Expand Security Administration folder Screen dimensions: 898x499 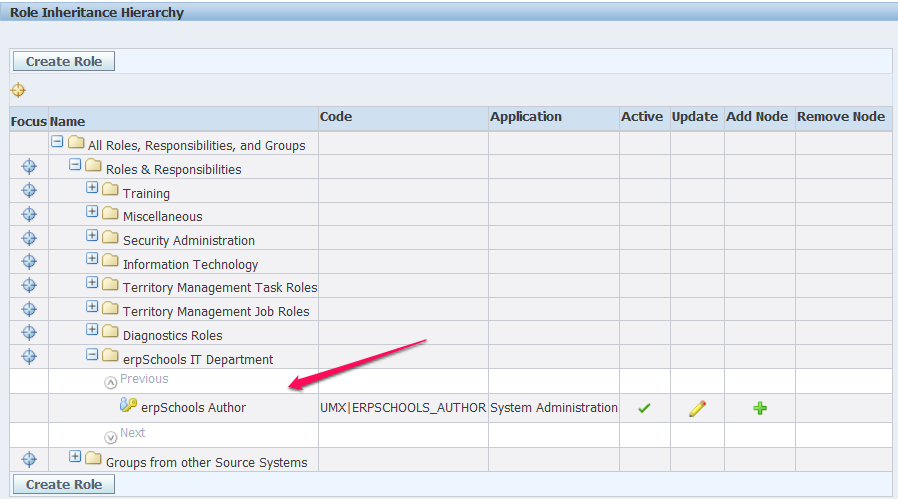[92, 235]
